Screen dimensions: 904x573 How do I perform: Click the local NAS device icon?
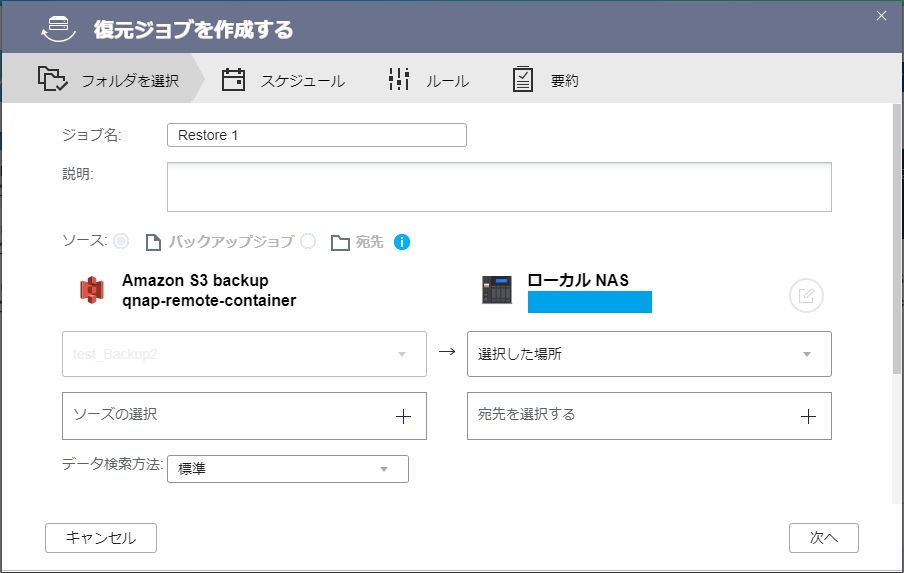[497, 289]
